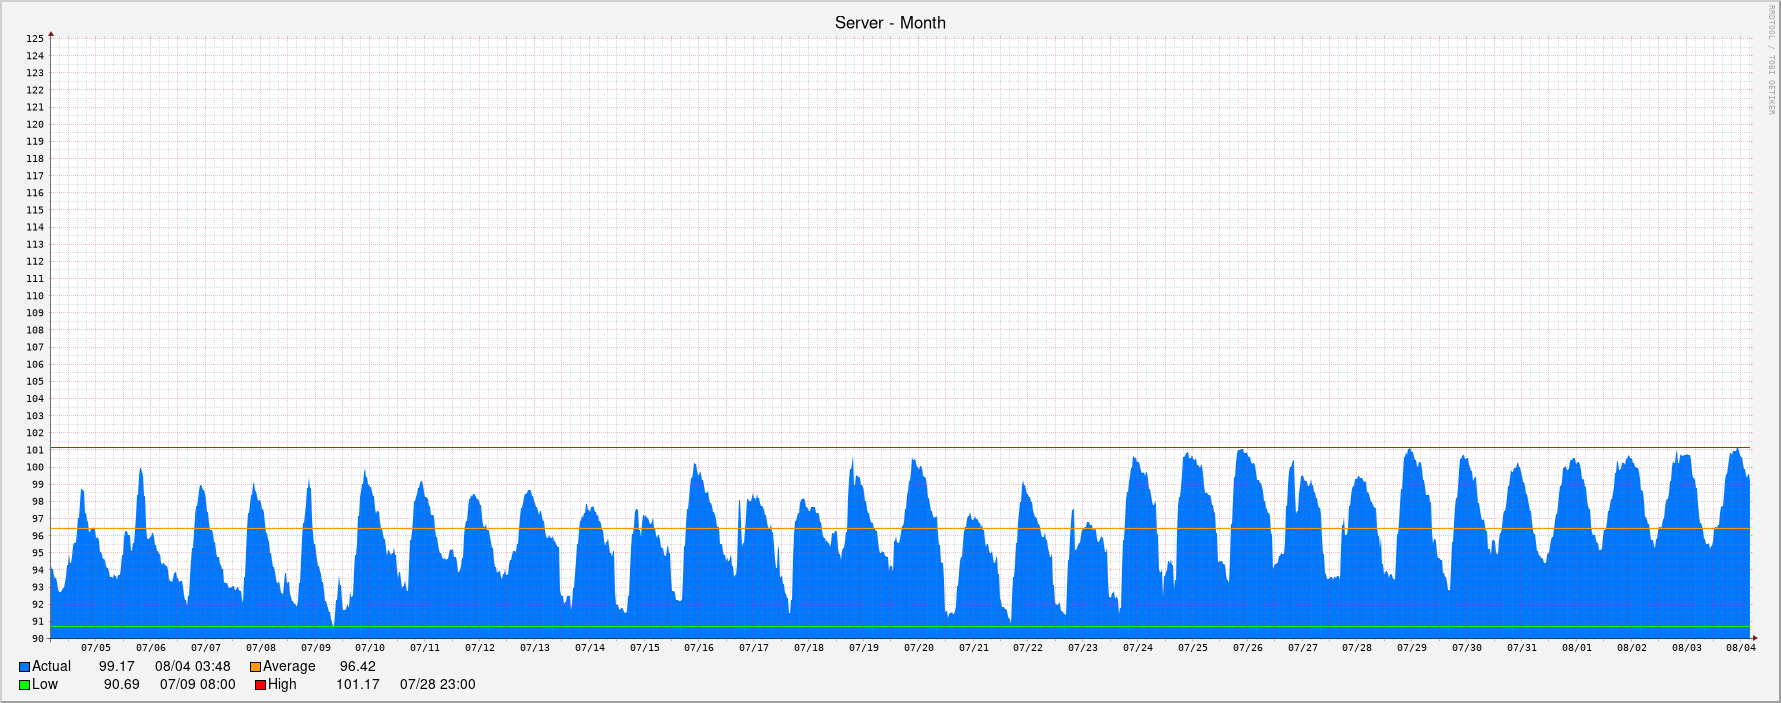The height and width of the screenshot is (703, 1781).
Task: Click y-axis label 101
Action: [35, 450]
